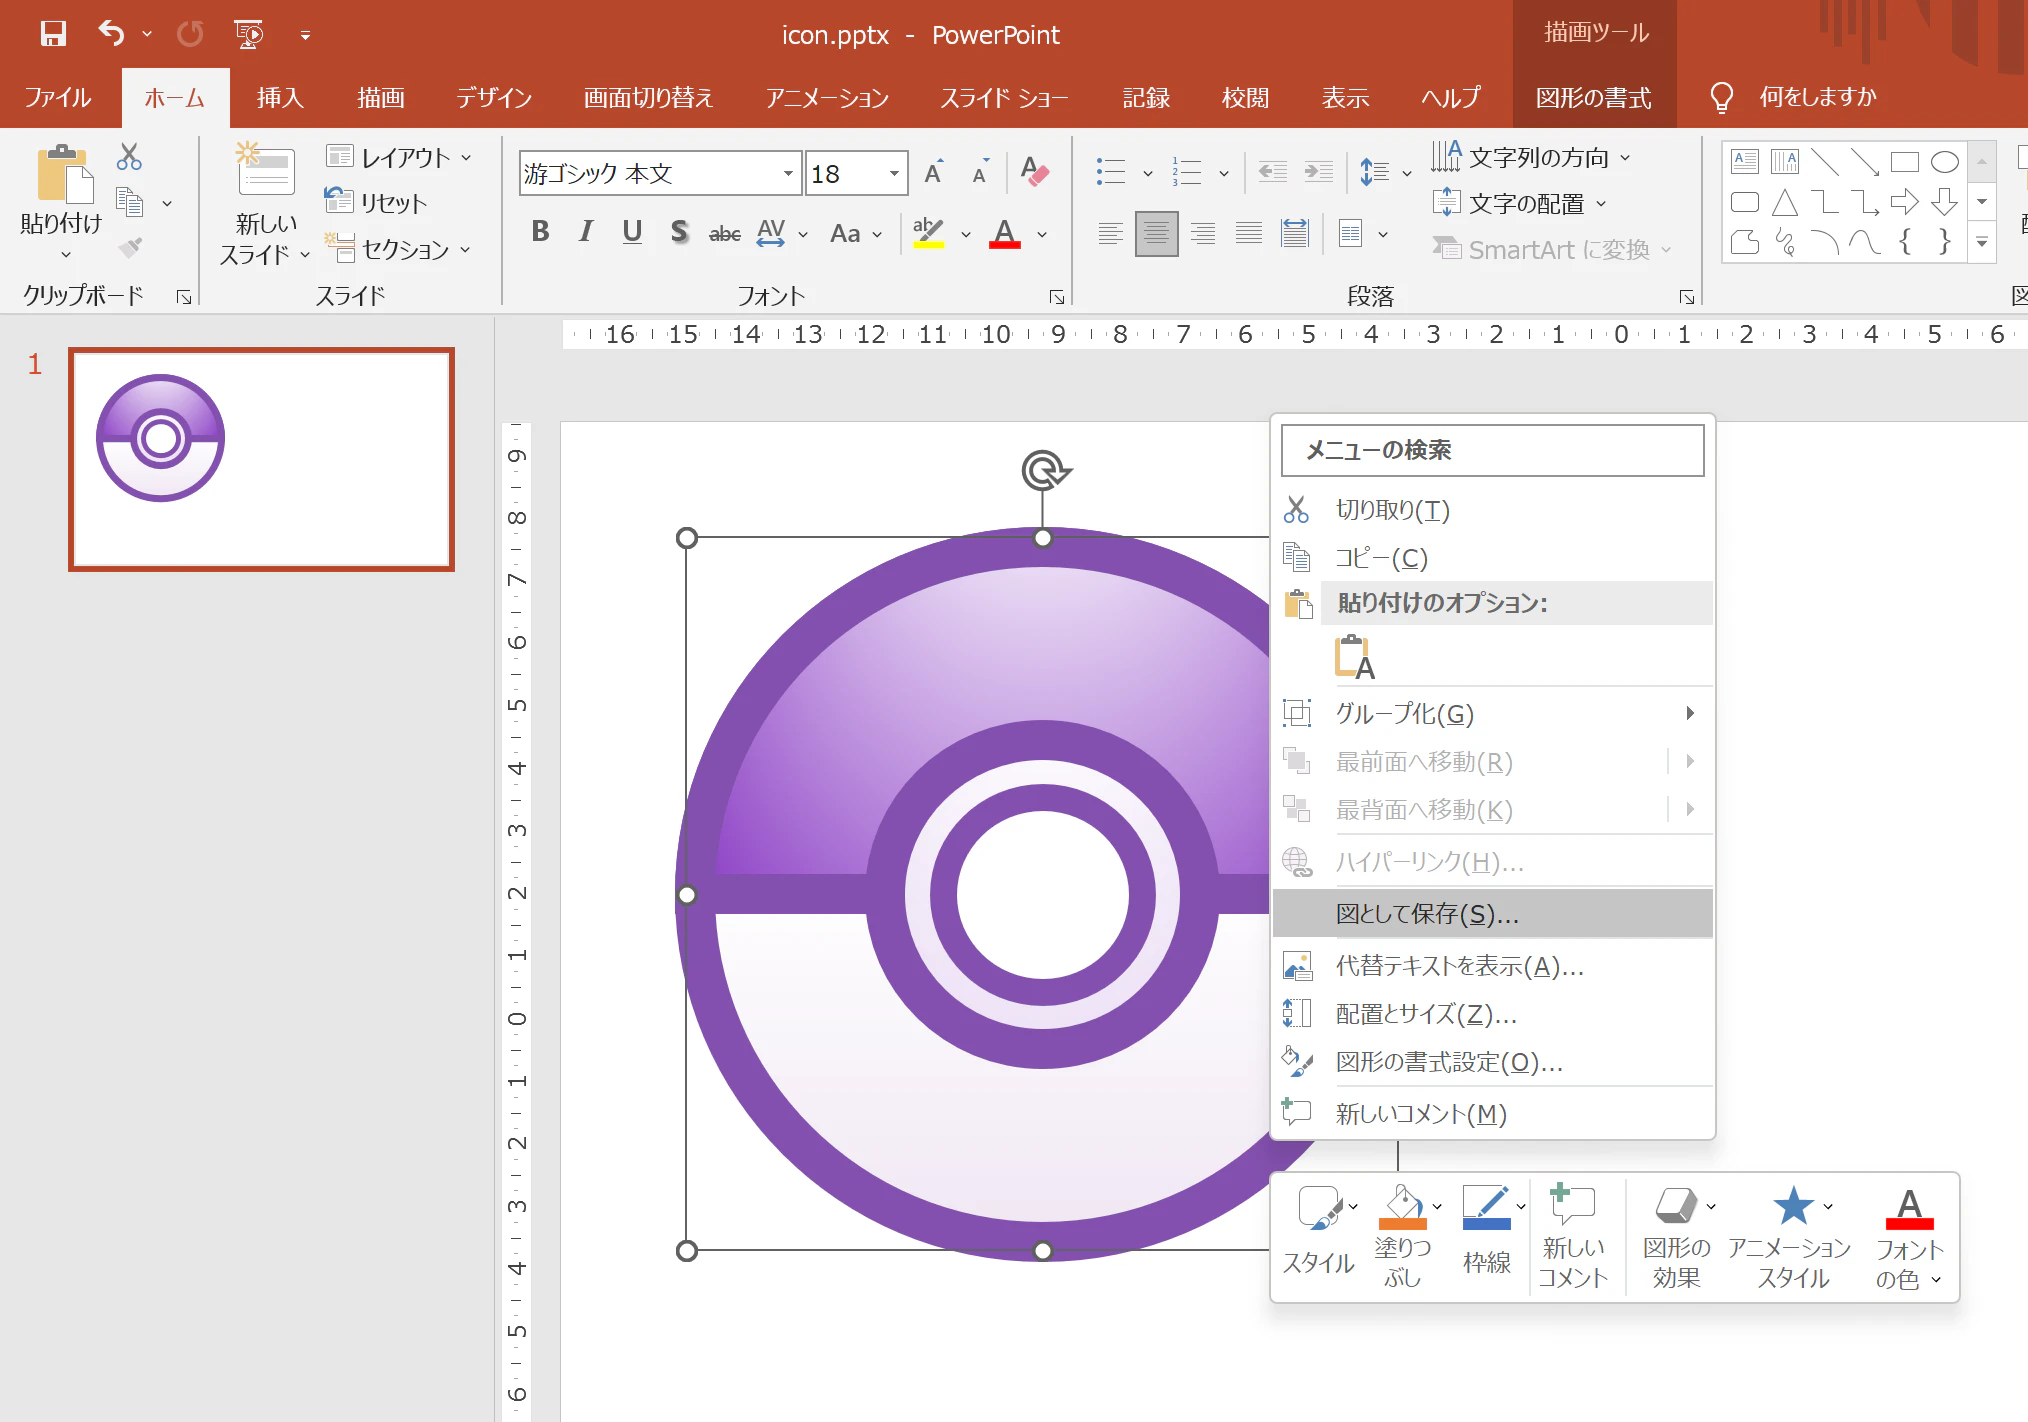Click メニューの検索 search field
The height and width of the screenshot is (1422, 2028).
click(1492, 450)
